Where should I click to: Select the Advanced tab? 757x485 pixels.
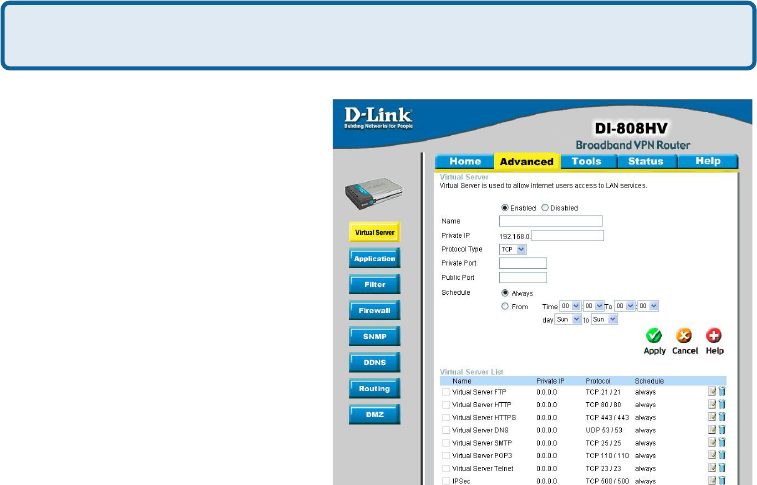[527, 162]
